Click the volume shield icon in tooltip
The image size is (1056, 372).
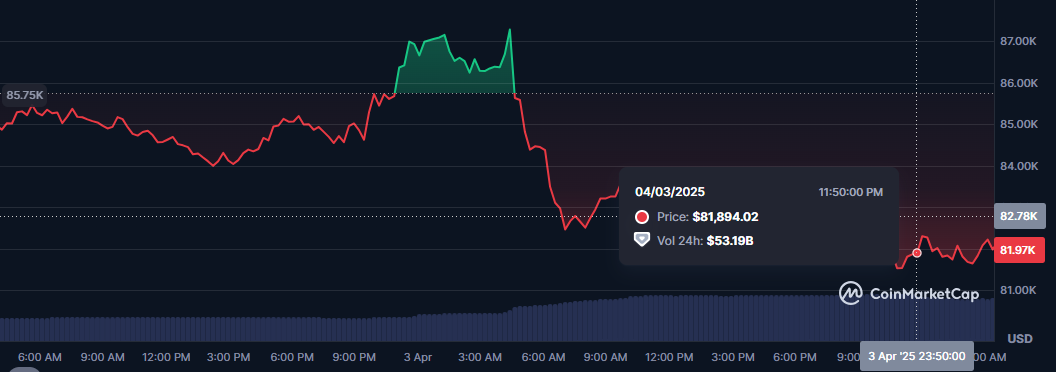[x=642, y=240]
